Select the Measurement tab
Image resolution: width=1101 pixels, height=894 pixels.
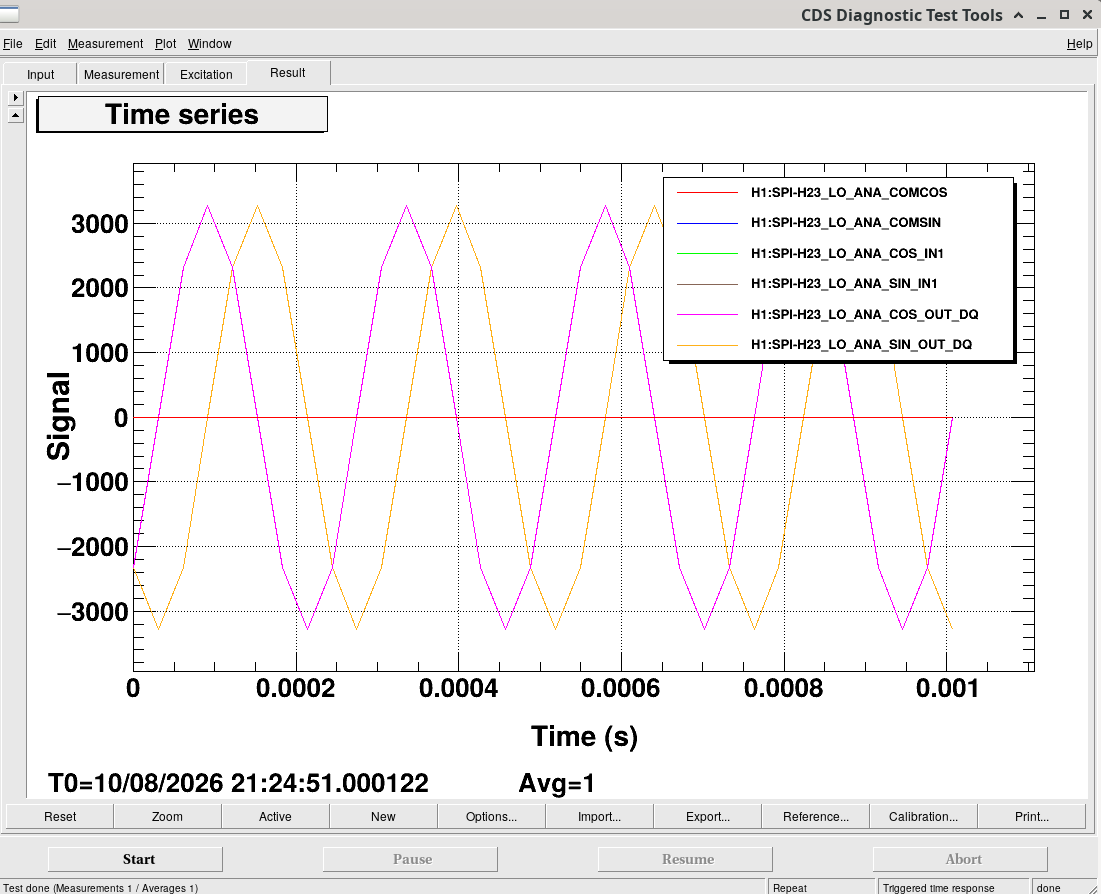coord(121,74)
